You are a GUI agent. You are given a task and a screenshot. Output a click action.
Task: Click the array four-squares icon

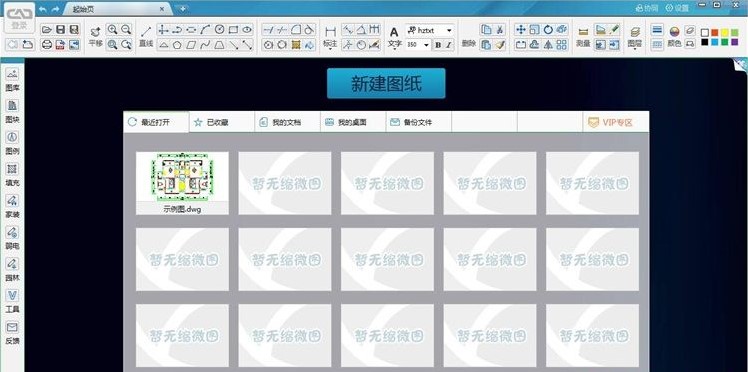[562, 44]
